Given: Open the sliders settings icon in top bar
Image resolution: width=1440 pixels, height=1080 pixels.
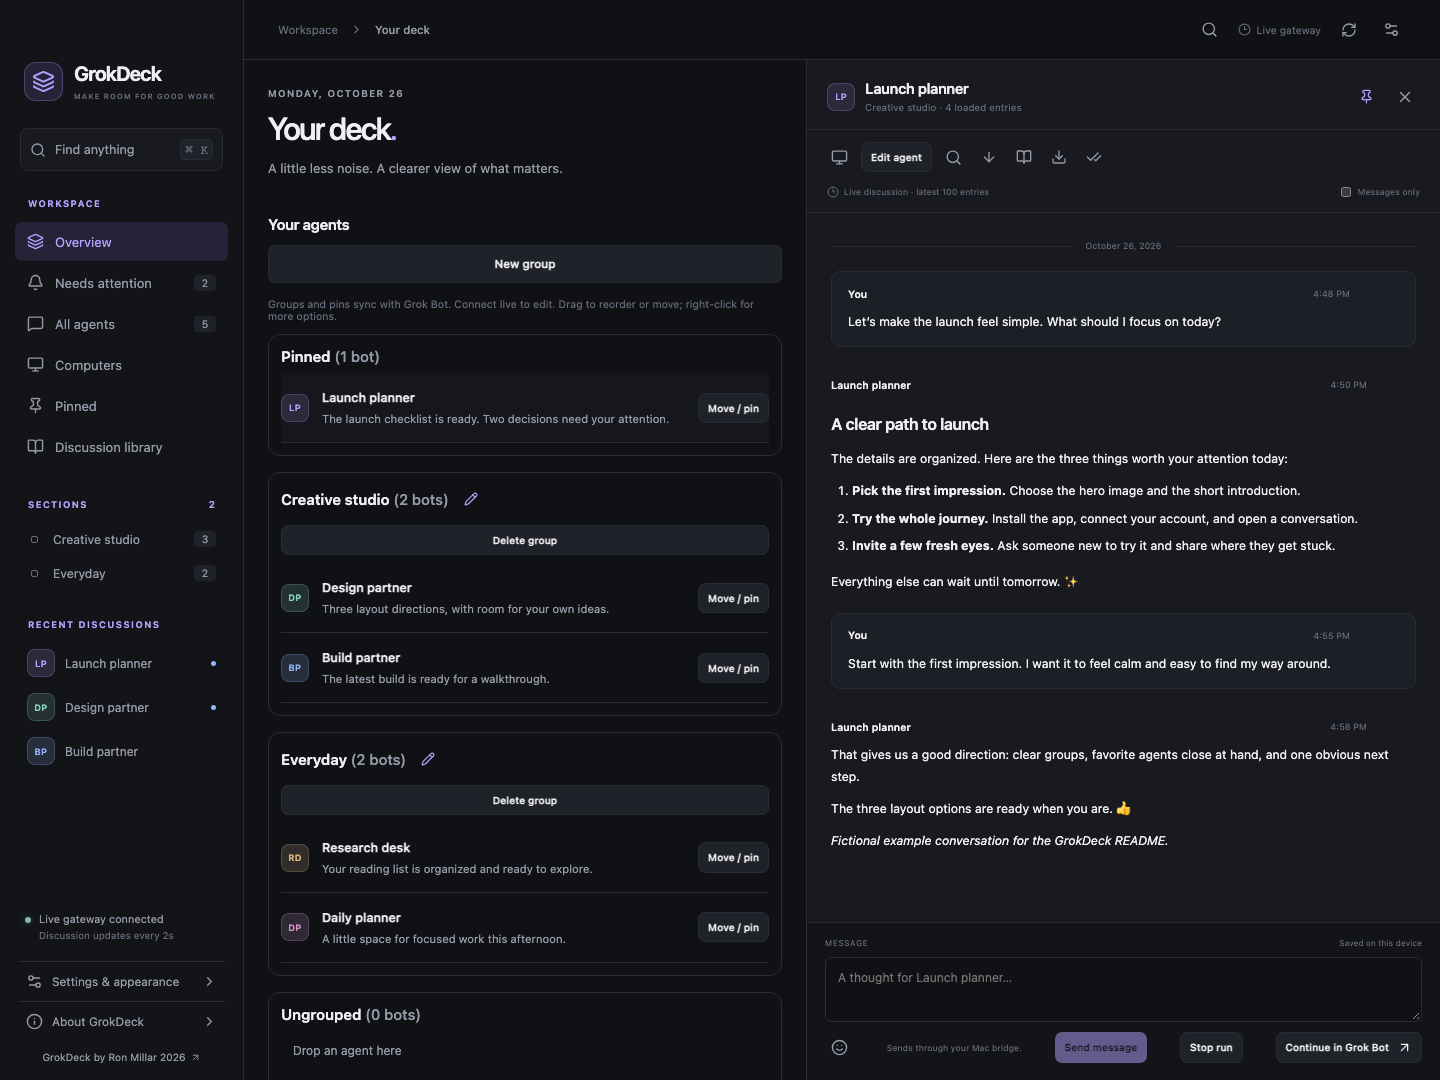Looking at the screenshot, I should point(1391,30).
